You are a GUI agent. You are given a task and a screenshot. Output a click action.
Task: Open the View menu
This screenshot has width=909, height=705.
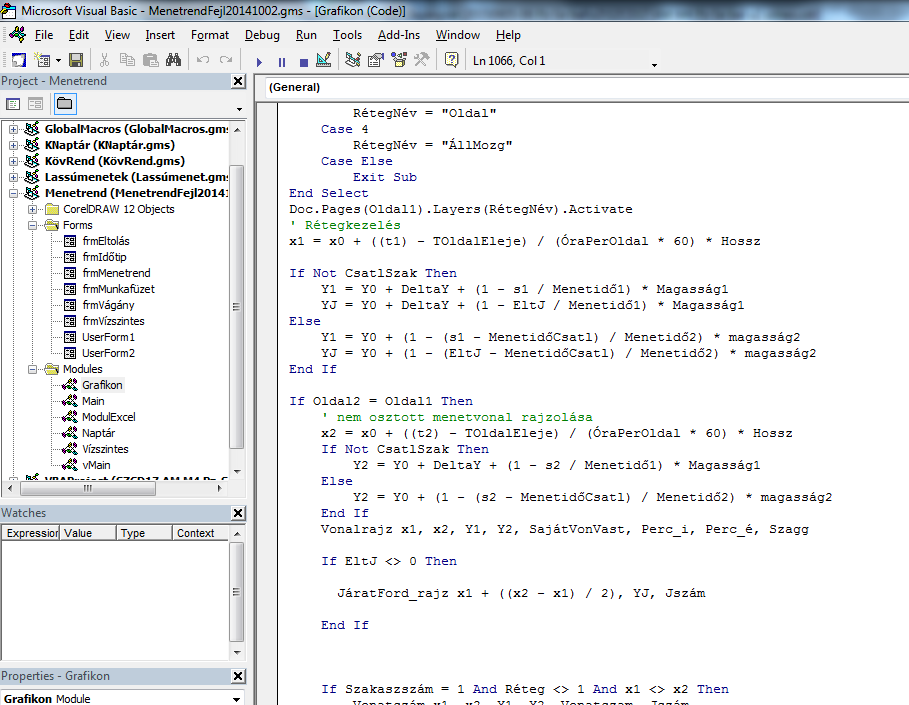point(117,35)
